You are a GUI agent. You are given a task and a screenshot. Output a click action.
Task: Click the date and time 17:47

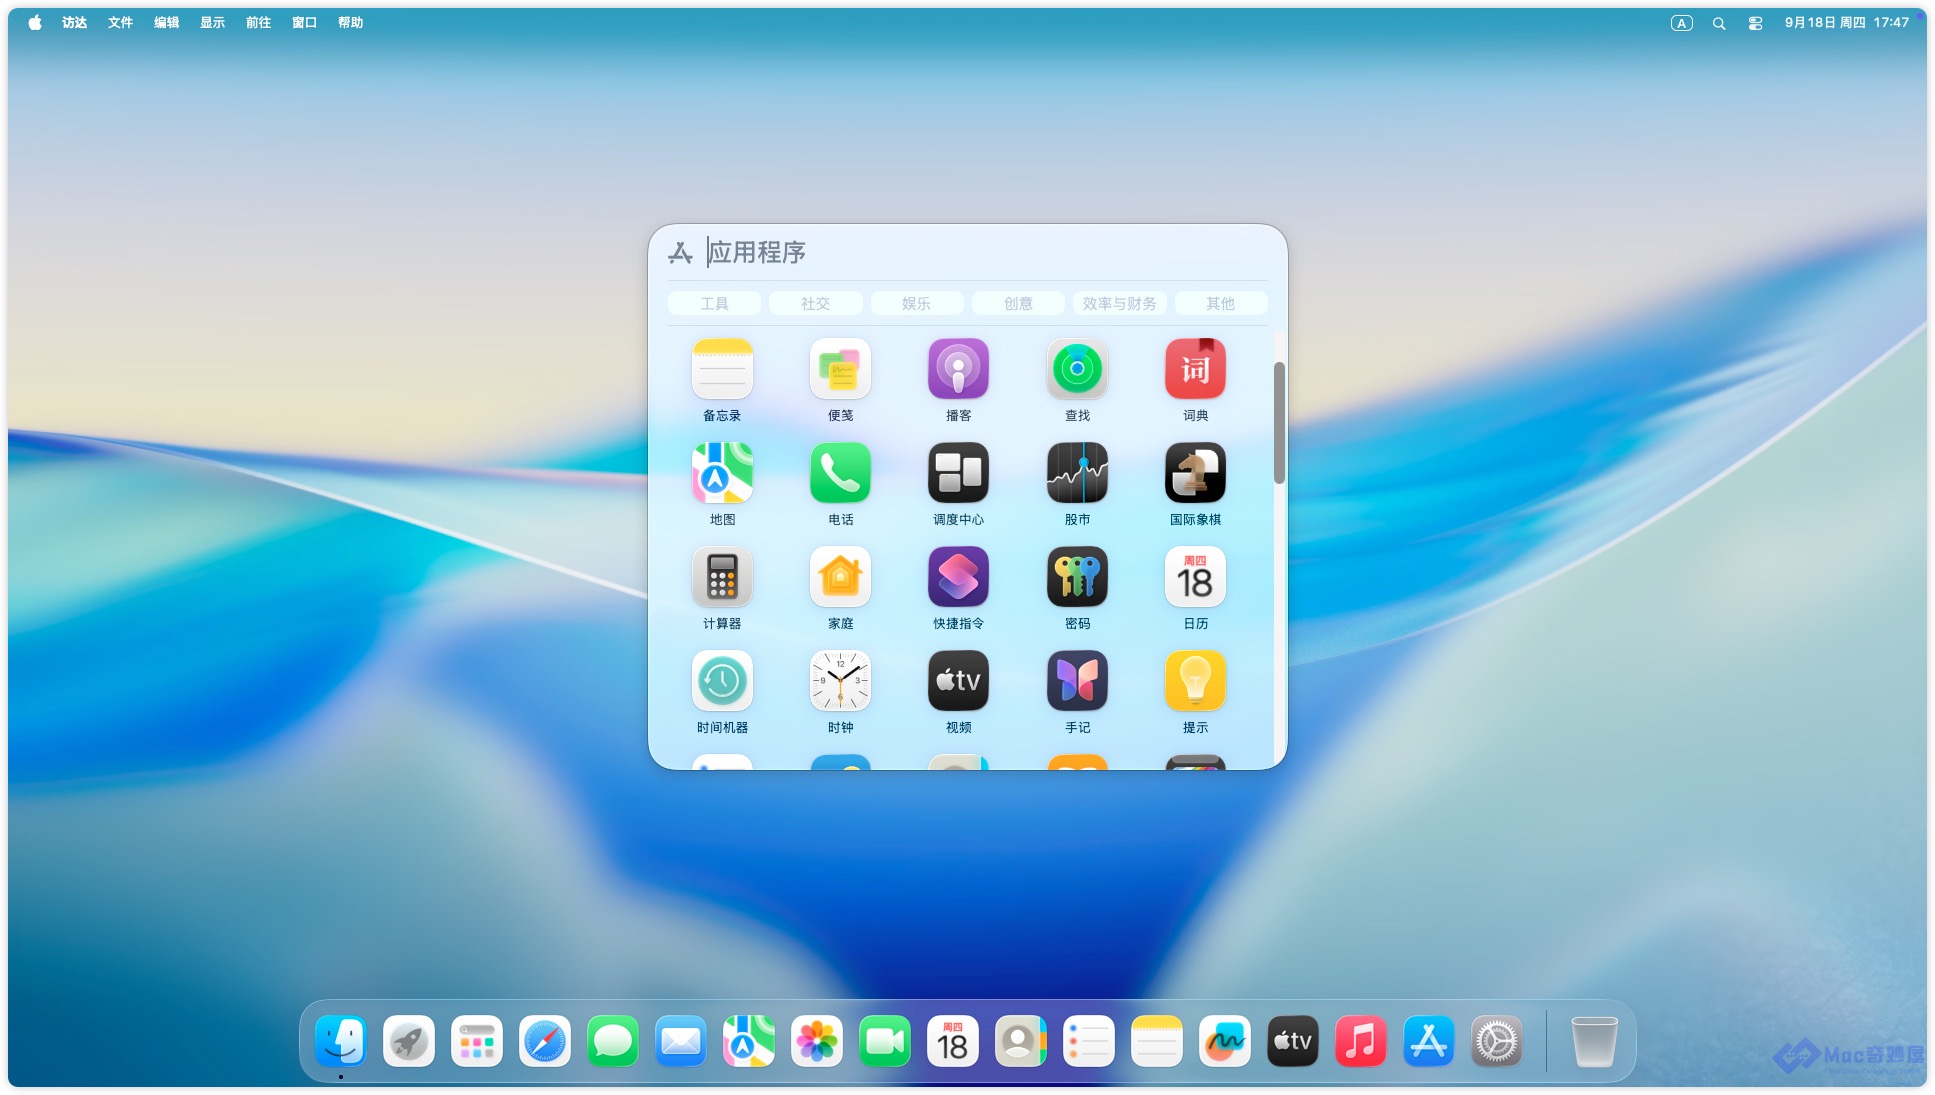(x=1846, y=22)
